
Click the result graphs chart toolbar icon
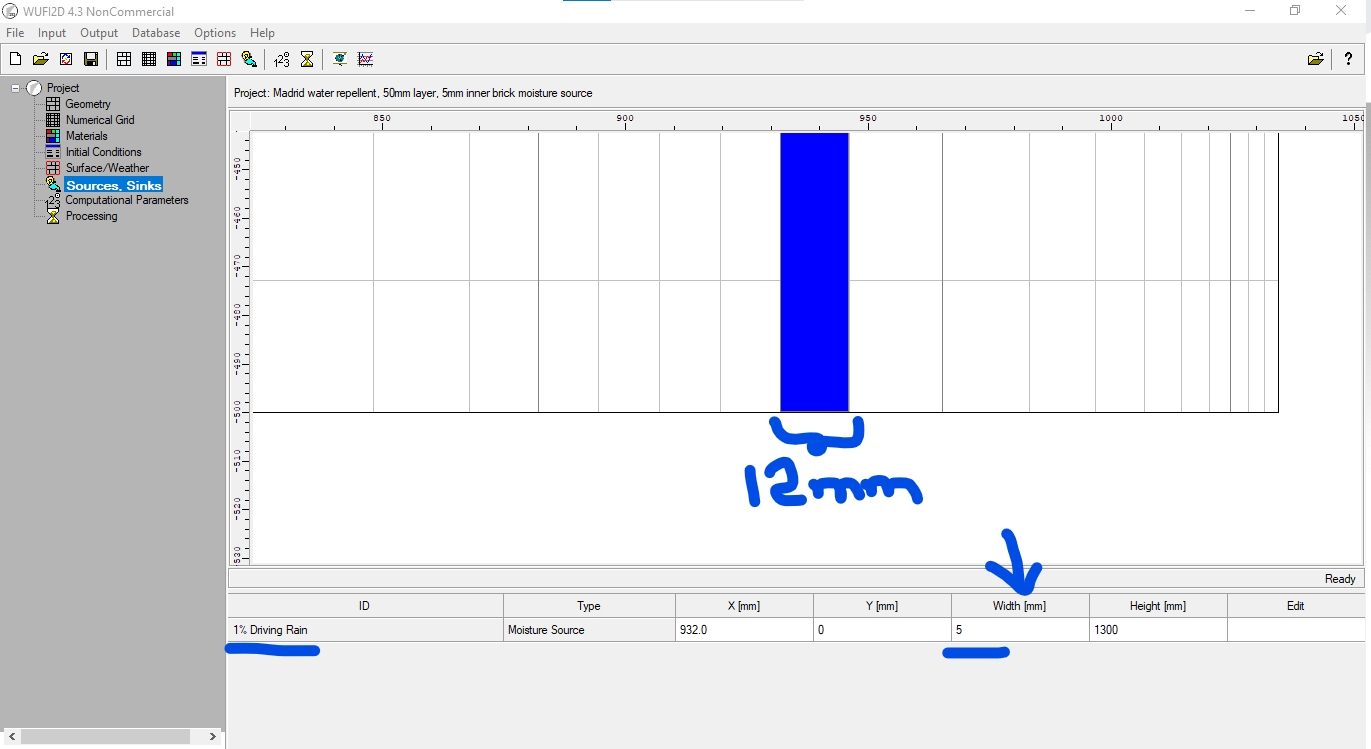pos(366,59)
